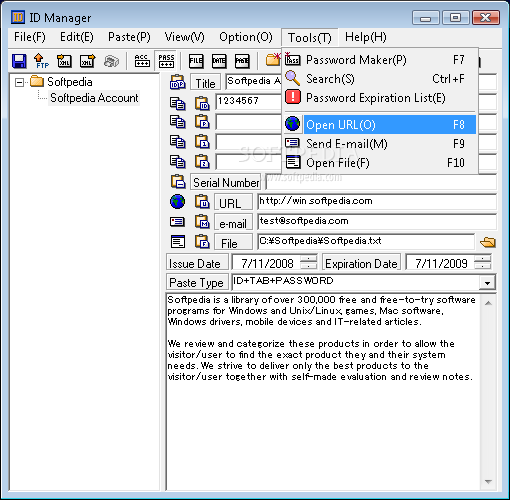Screen dimensions: 510x500
Task: Click the DATE toolbar icon
Action: 219,61
